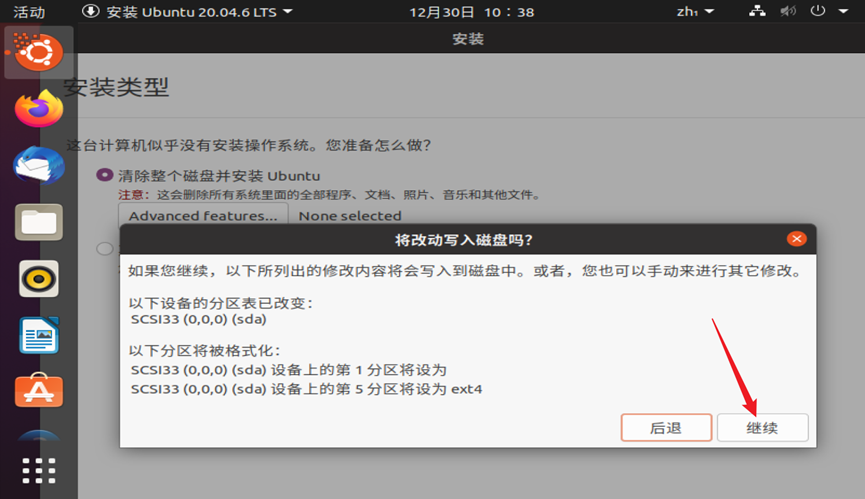865x499 pixels.
Task: Open the Files manager dock icon
Action: point(39,222)
